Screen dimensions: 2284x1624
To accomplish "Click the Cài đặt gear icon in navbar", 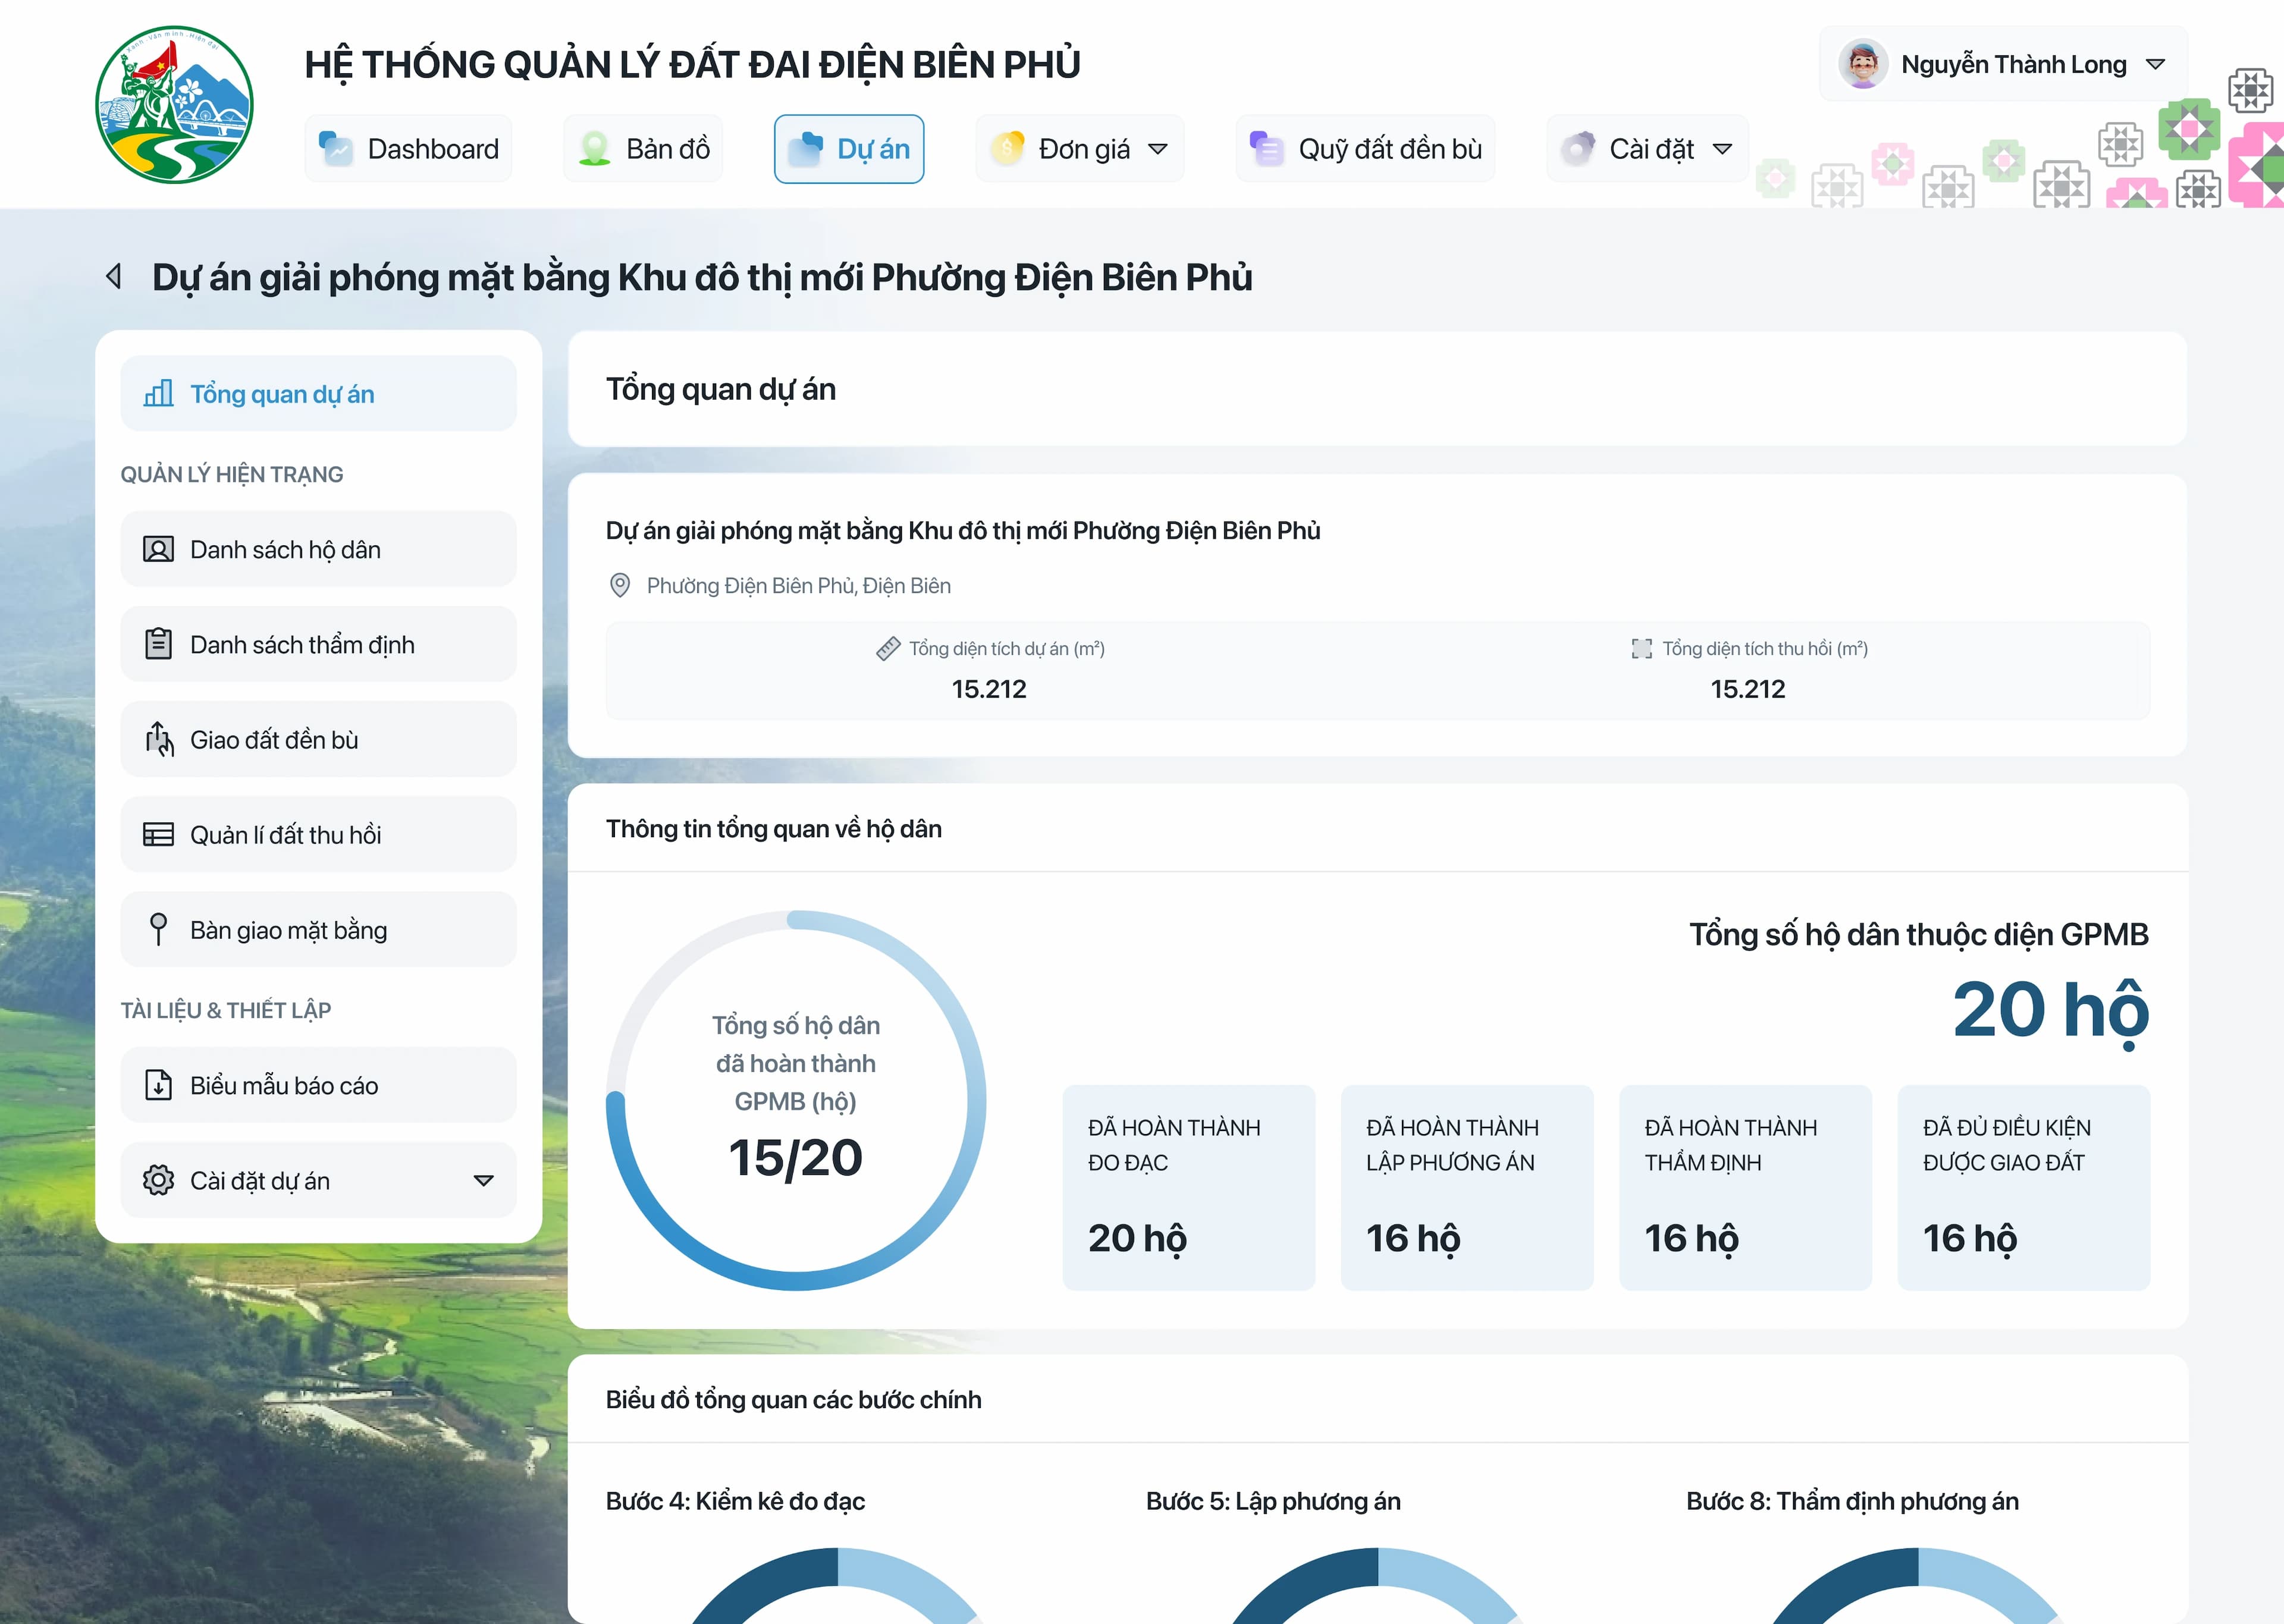I will click(x=1578, y=149).
